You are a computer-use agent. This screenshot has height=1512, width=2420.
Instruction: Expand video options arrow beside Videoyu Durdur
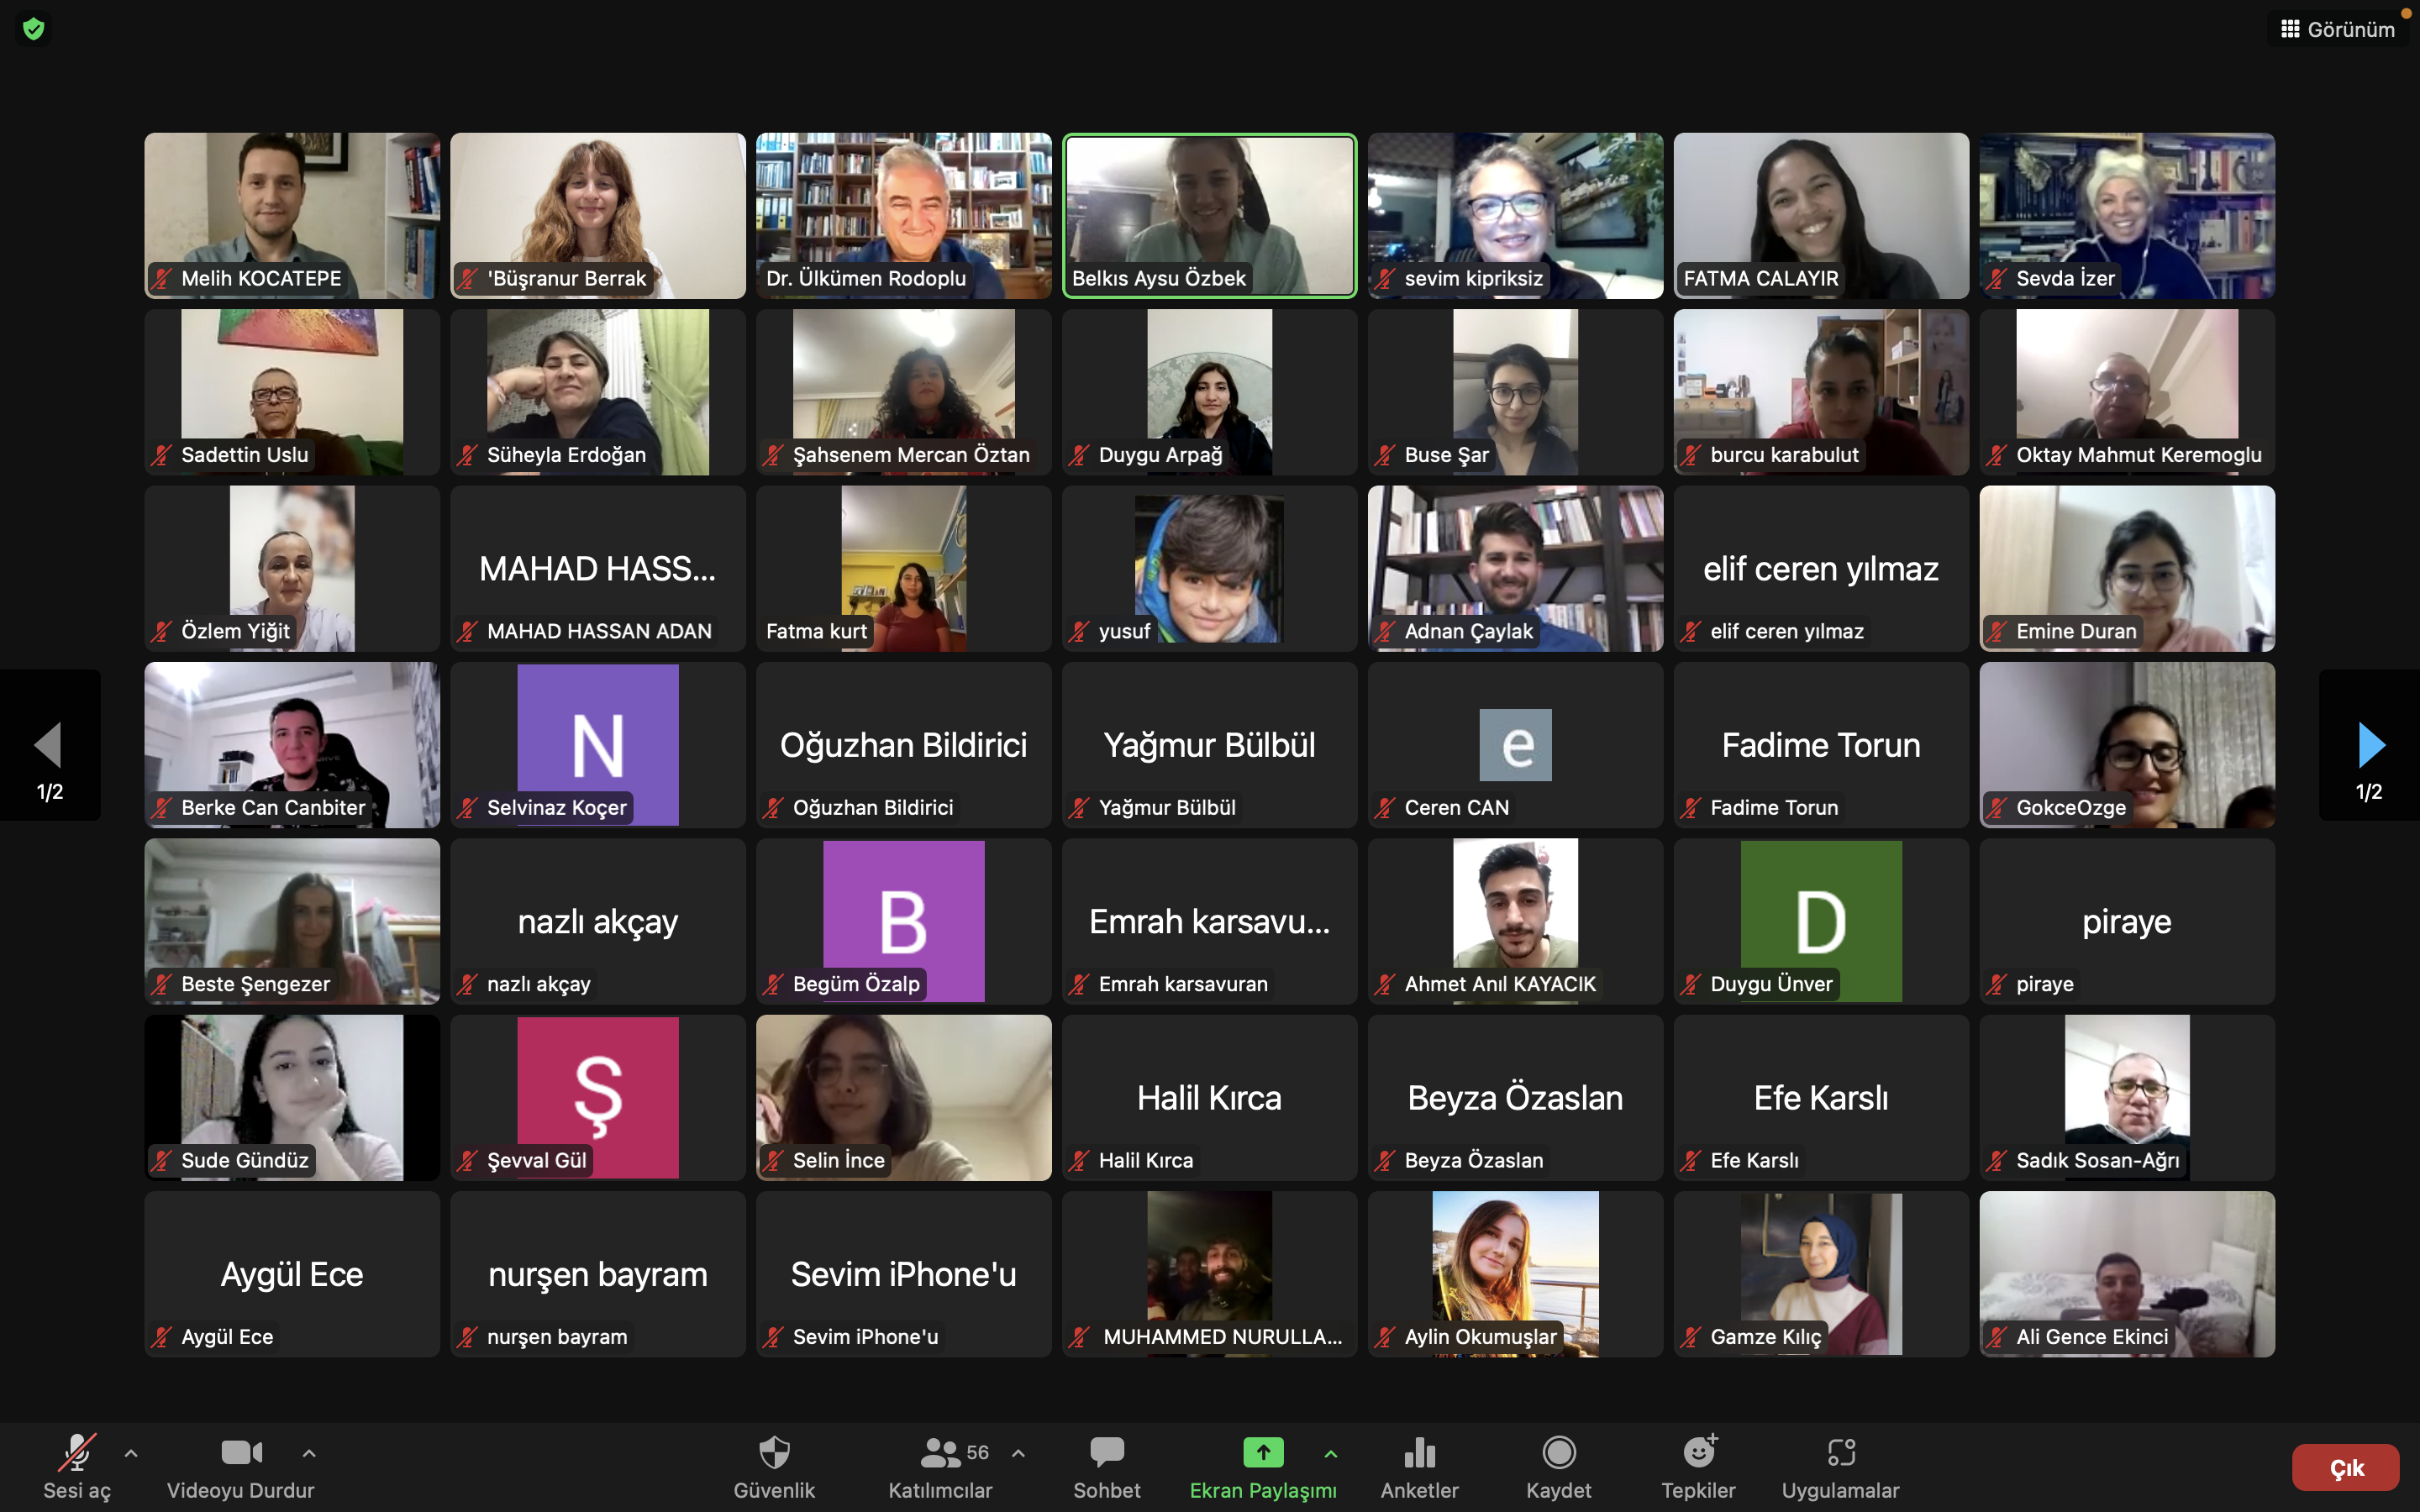tap(309, 1453)
